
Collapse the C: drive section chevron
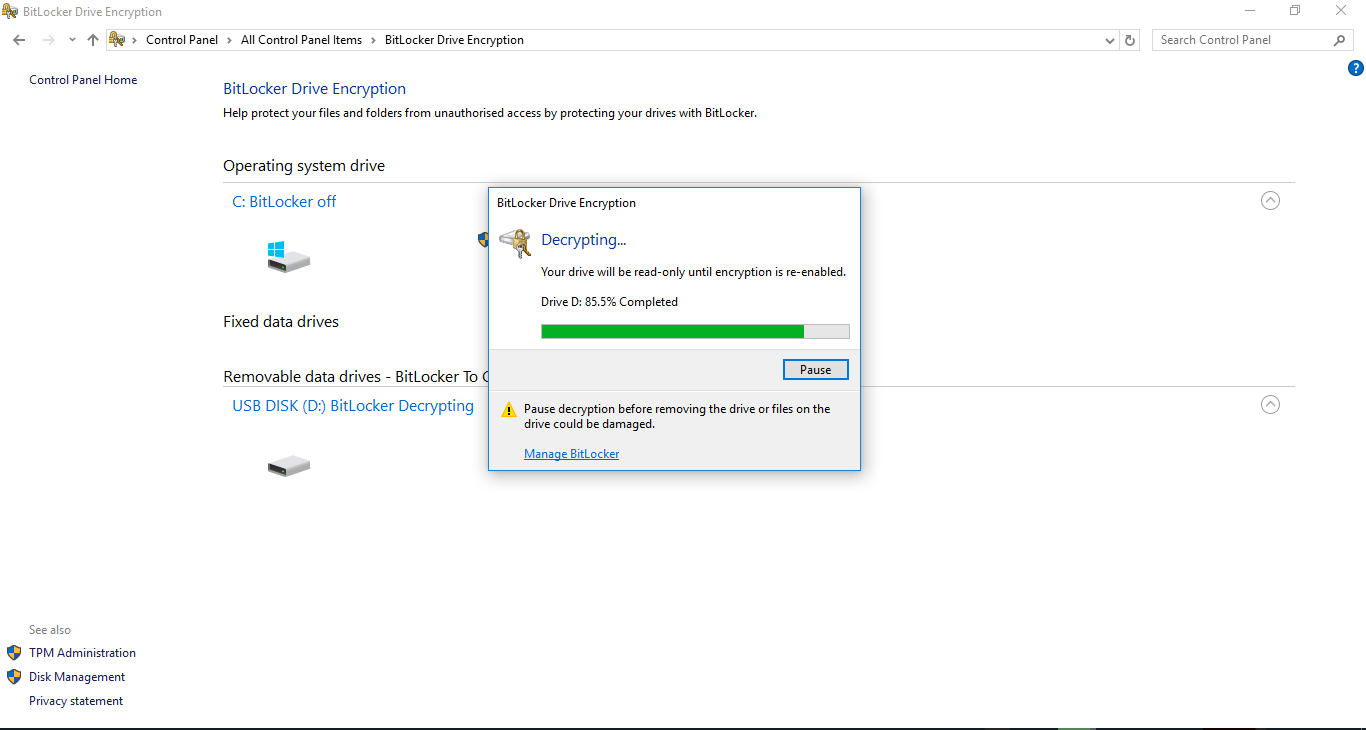[x=1270, y=200]
